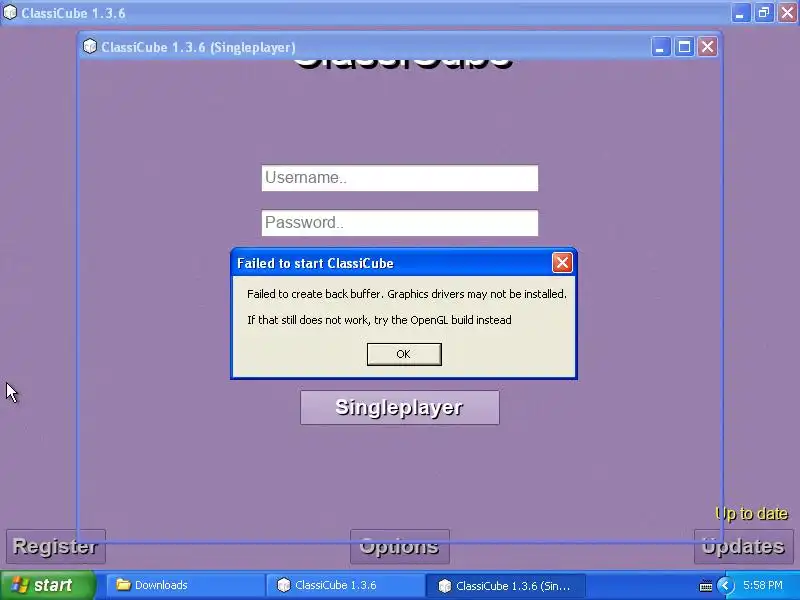Click OK in the error dialog

404,354
